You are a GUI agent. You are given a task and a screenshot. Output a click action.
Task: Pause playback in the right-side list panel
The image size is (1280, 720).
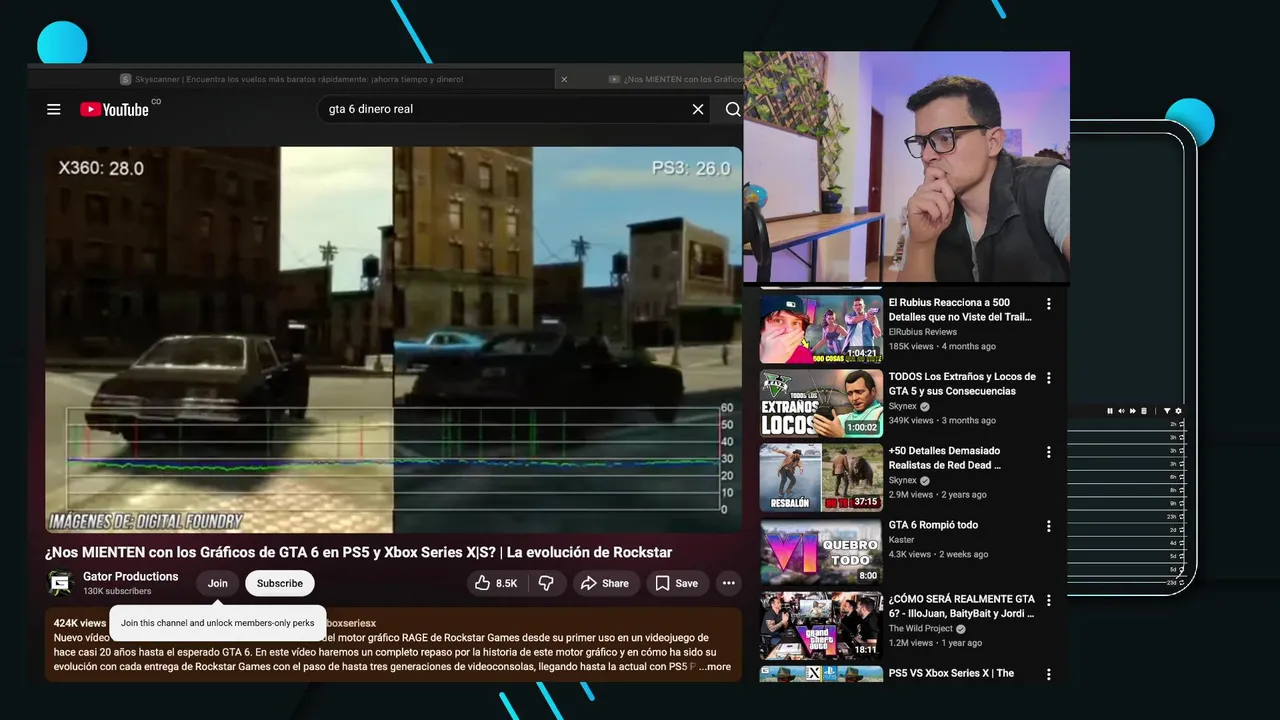[1110, 411]
